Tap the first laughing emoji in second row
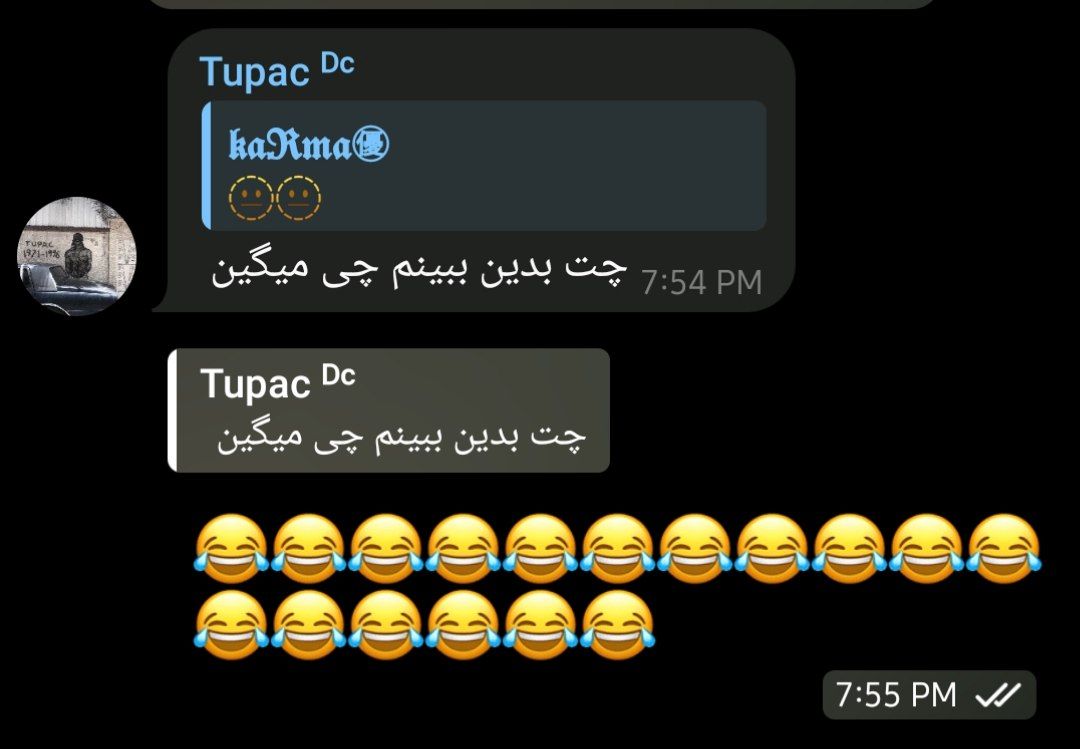Image resolution: width=1080 pixels, height=749 pixels. [231, 626]
